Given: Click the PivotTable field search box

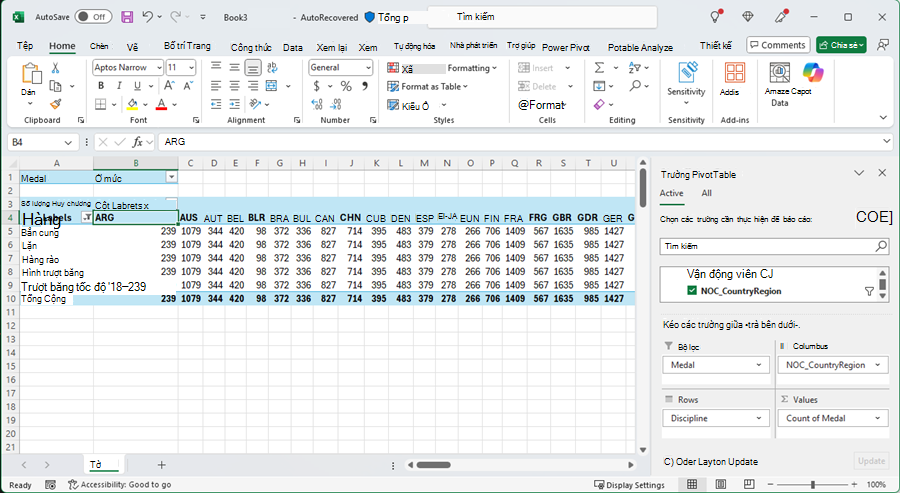Looking at the screenshot, I should (774, 246).
